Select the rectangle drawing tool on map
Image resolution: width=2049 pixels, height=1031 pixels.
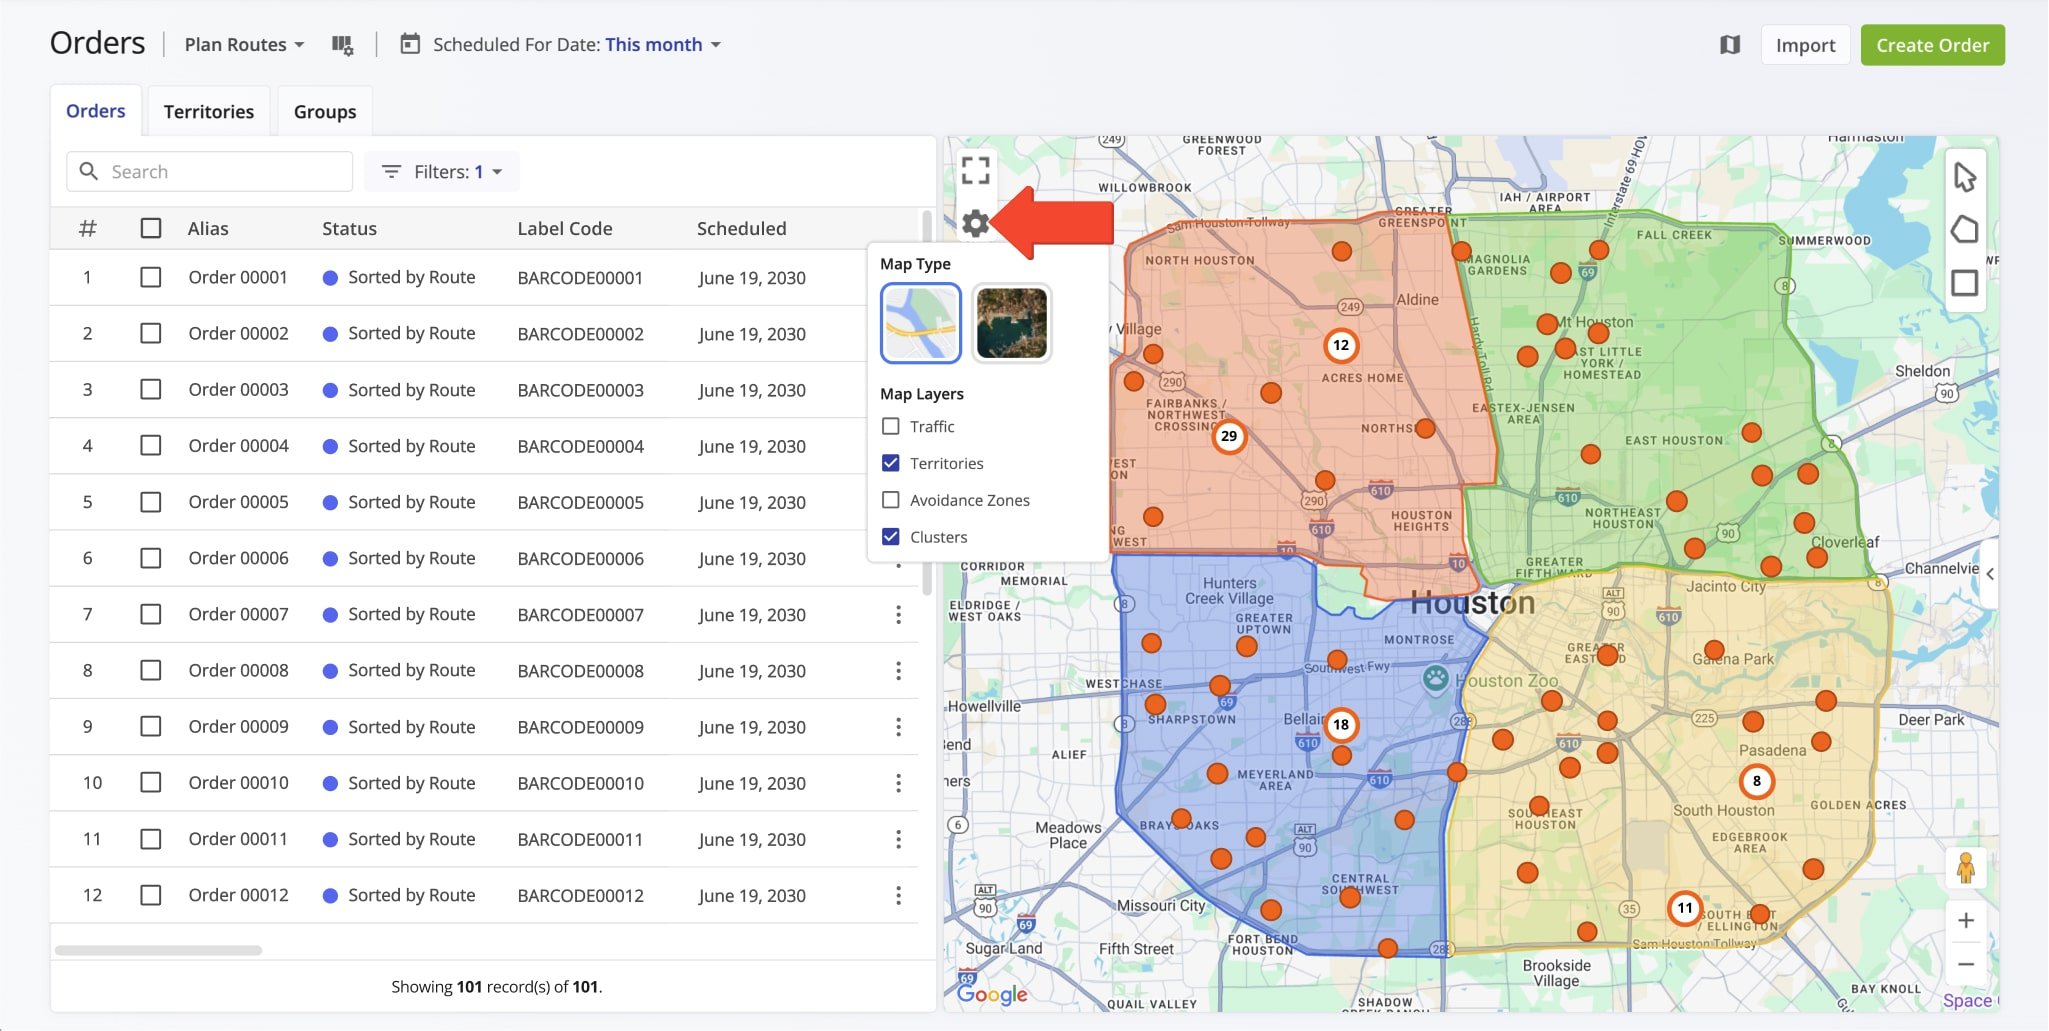[1964, 283]
